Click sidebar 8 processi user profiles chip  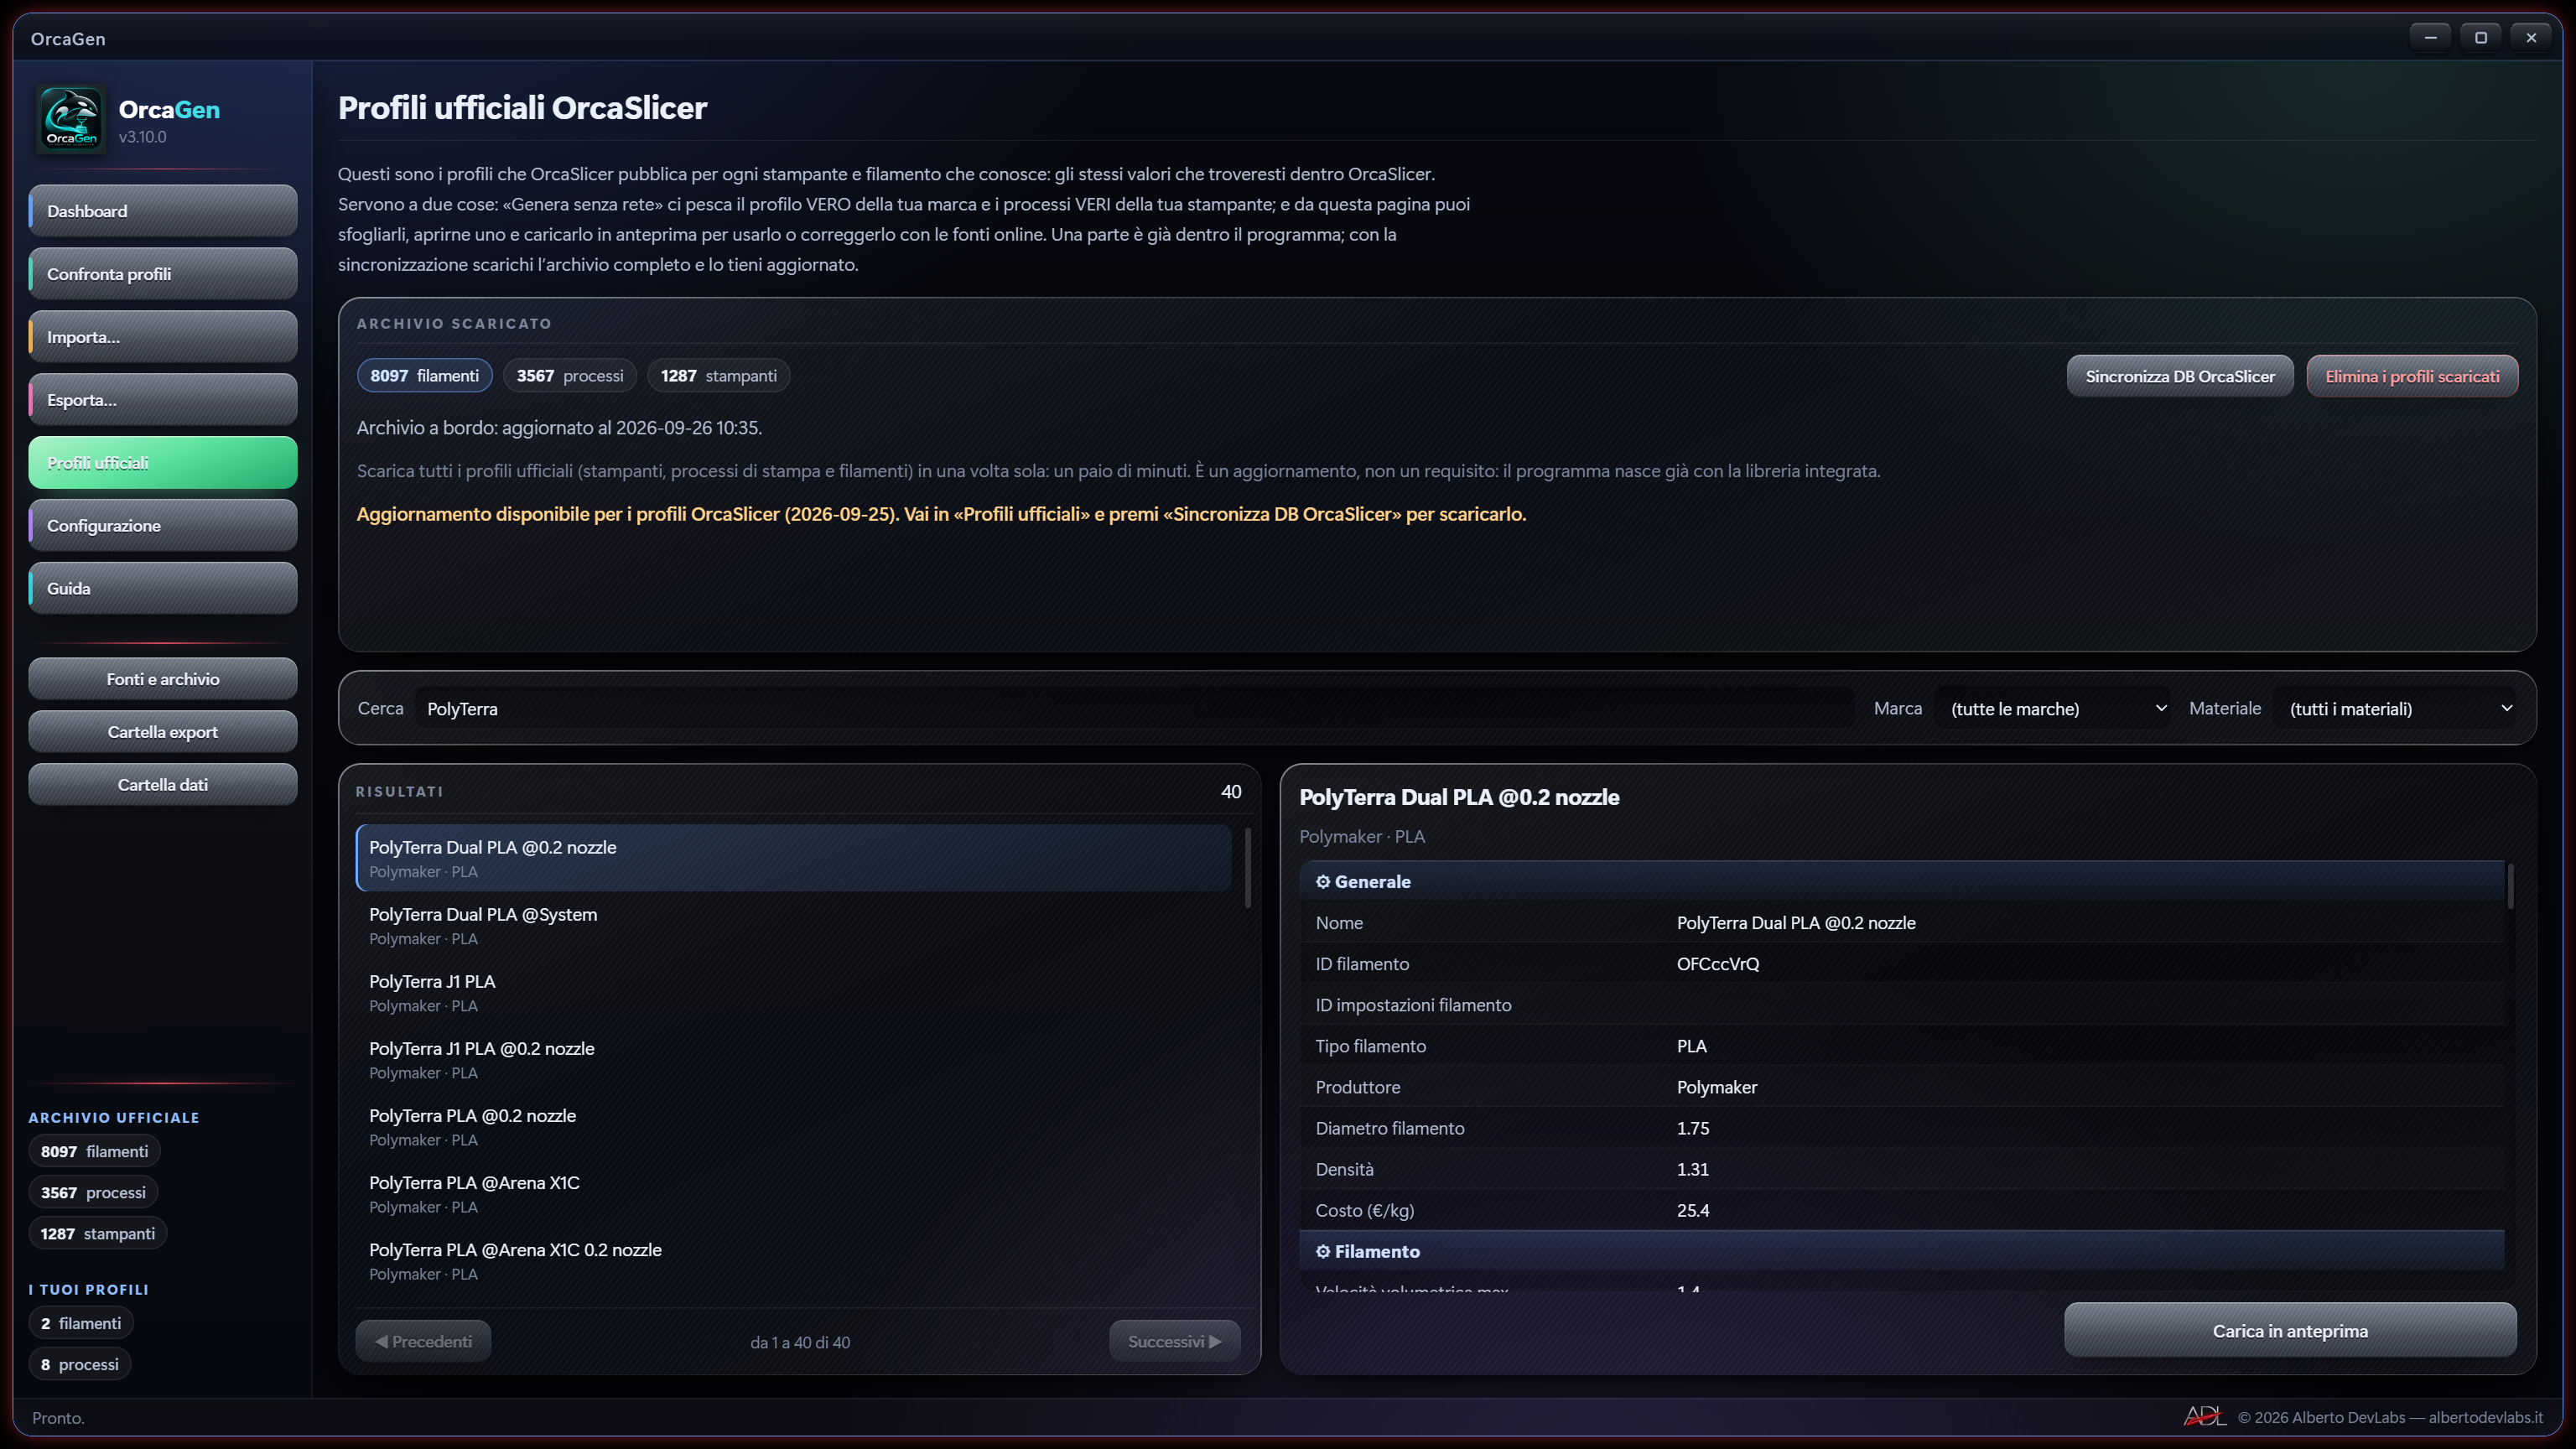80,1364
